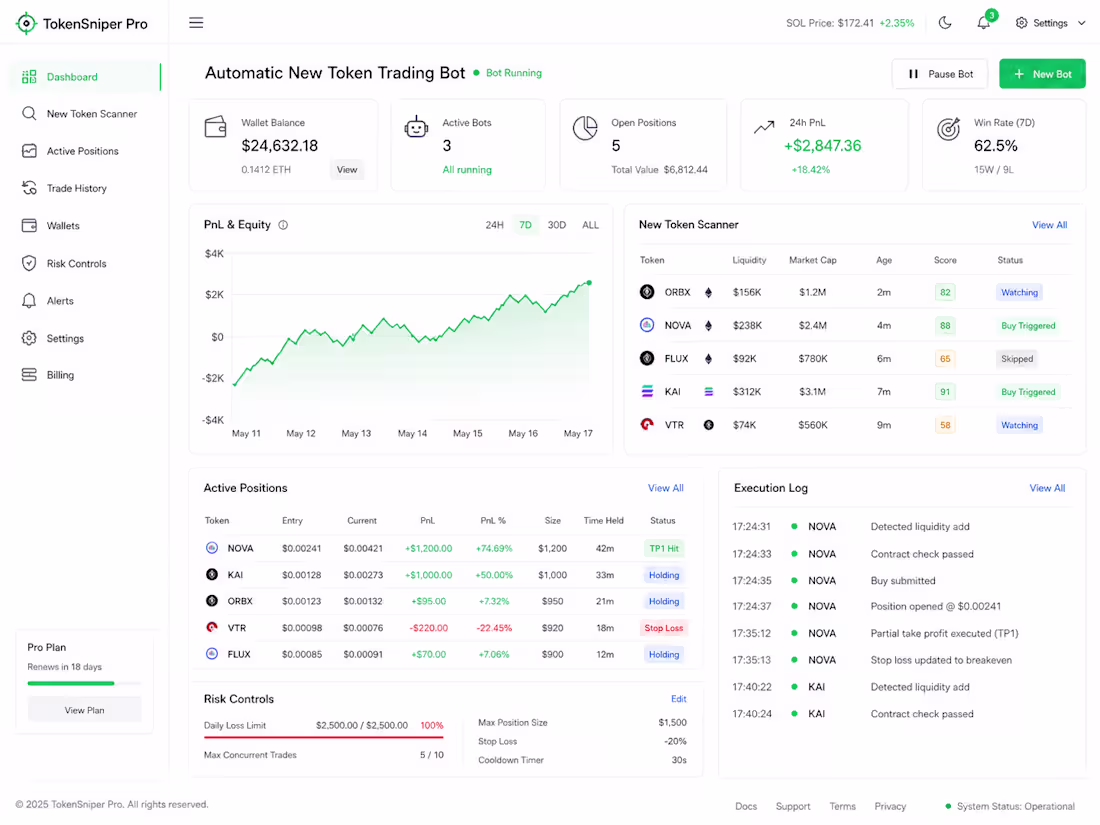Image resolution: width=1100 pixels, height=825 pixels.
Task: Click the PnL % column header
Action: click(x=493, y=521)
